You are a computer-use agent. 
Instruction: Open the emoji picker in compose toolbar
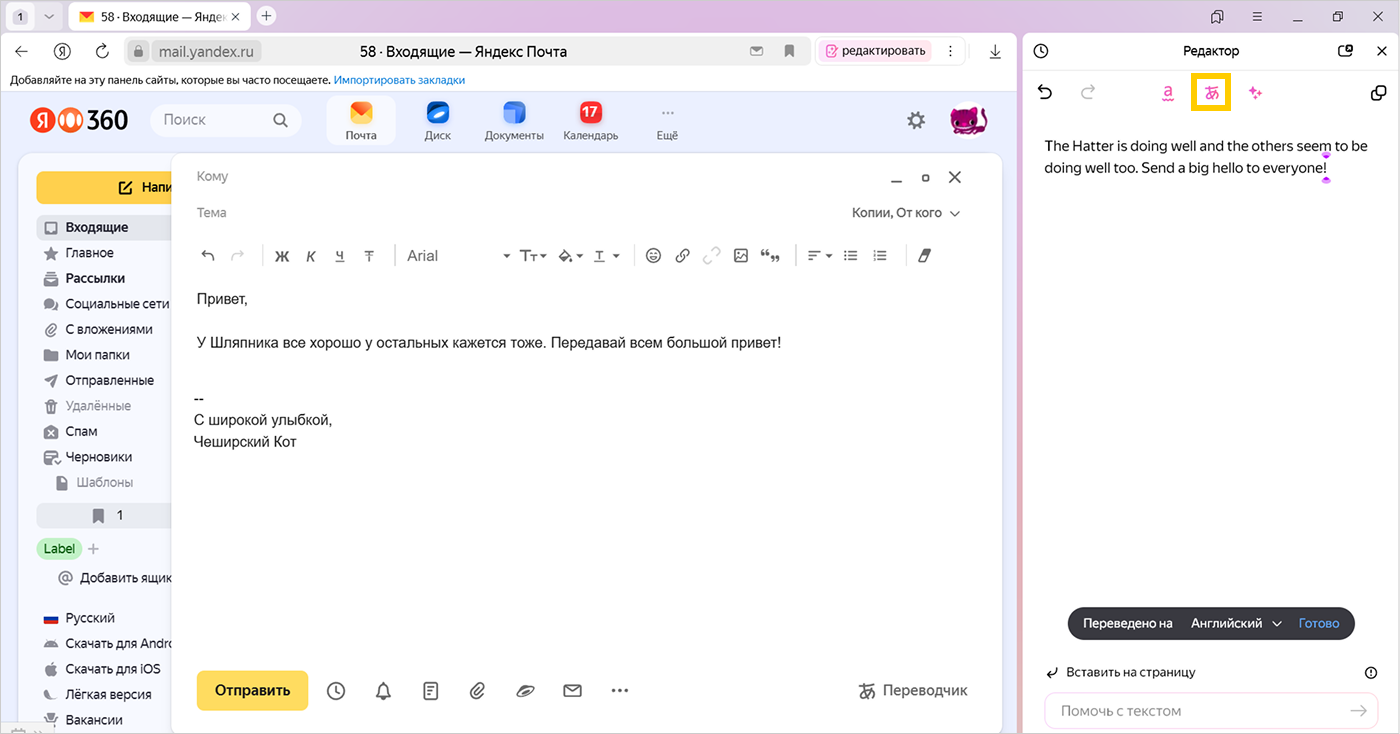pyautogui.click(x=653, y=256)
